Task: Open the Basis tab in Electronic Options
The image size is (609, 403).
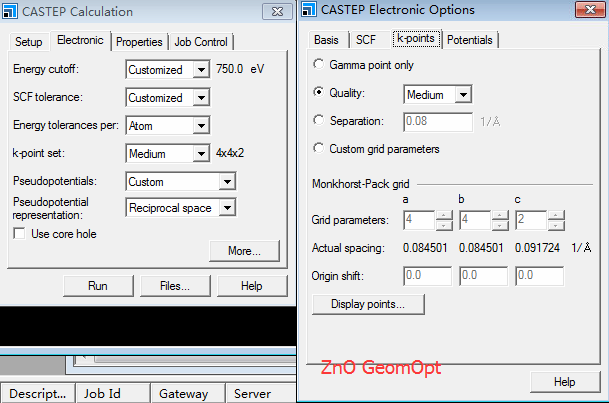Action: tap(326, 40)
